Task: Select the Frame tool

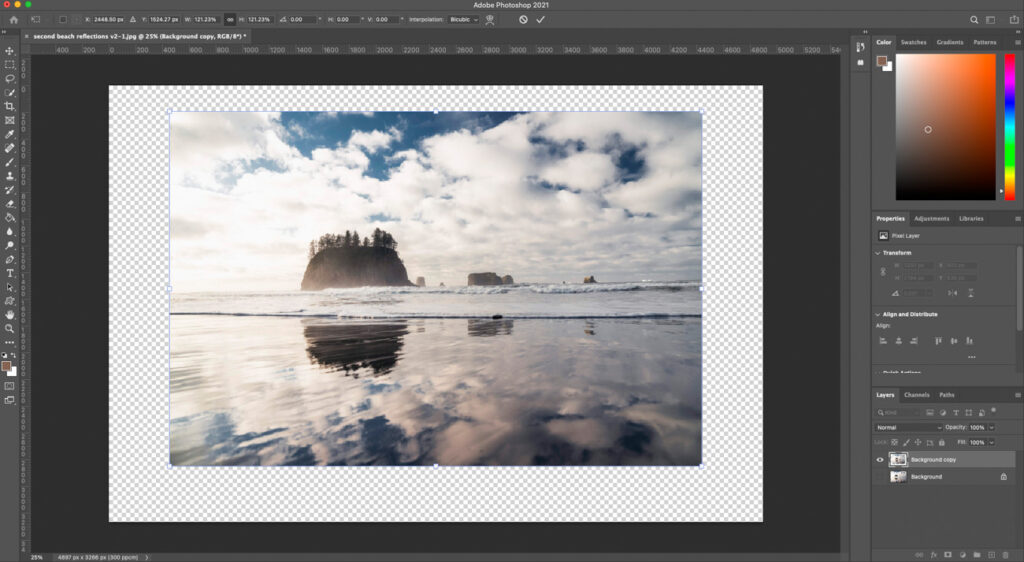Action: click(x=10, y=120)
